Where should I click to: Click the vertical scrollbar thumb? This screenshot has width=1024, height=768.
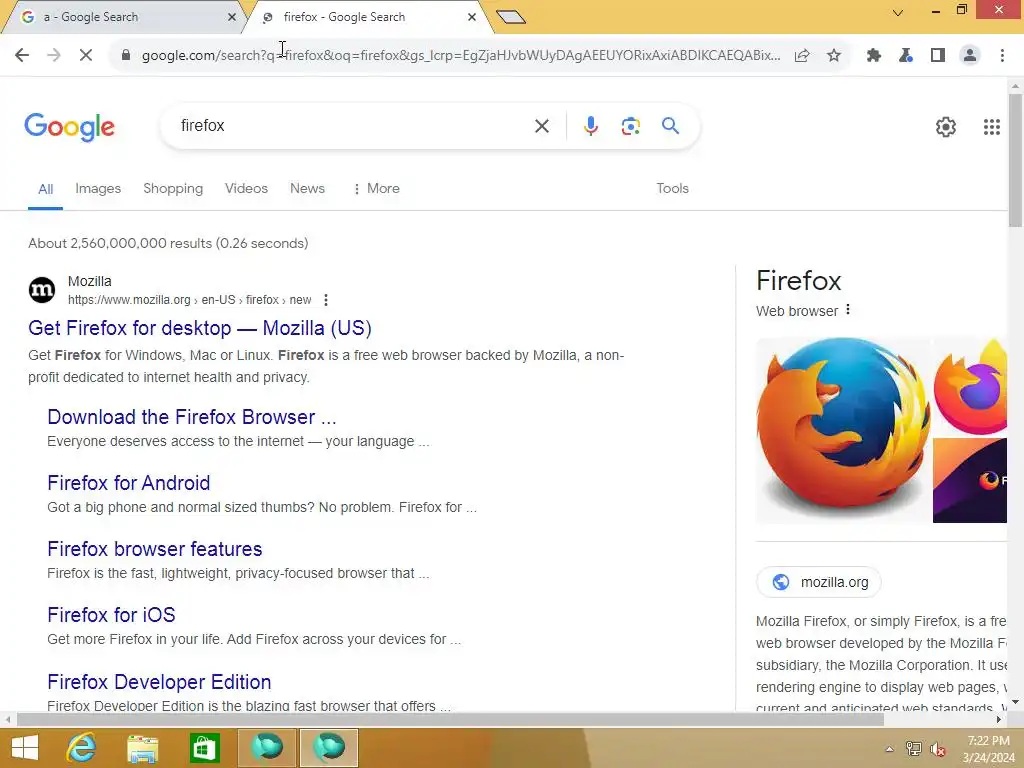pos(1015,160)
